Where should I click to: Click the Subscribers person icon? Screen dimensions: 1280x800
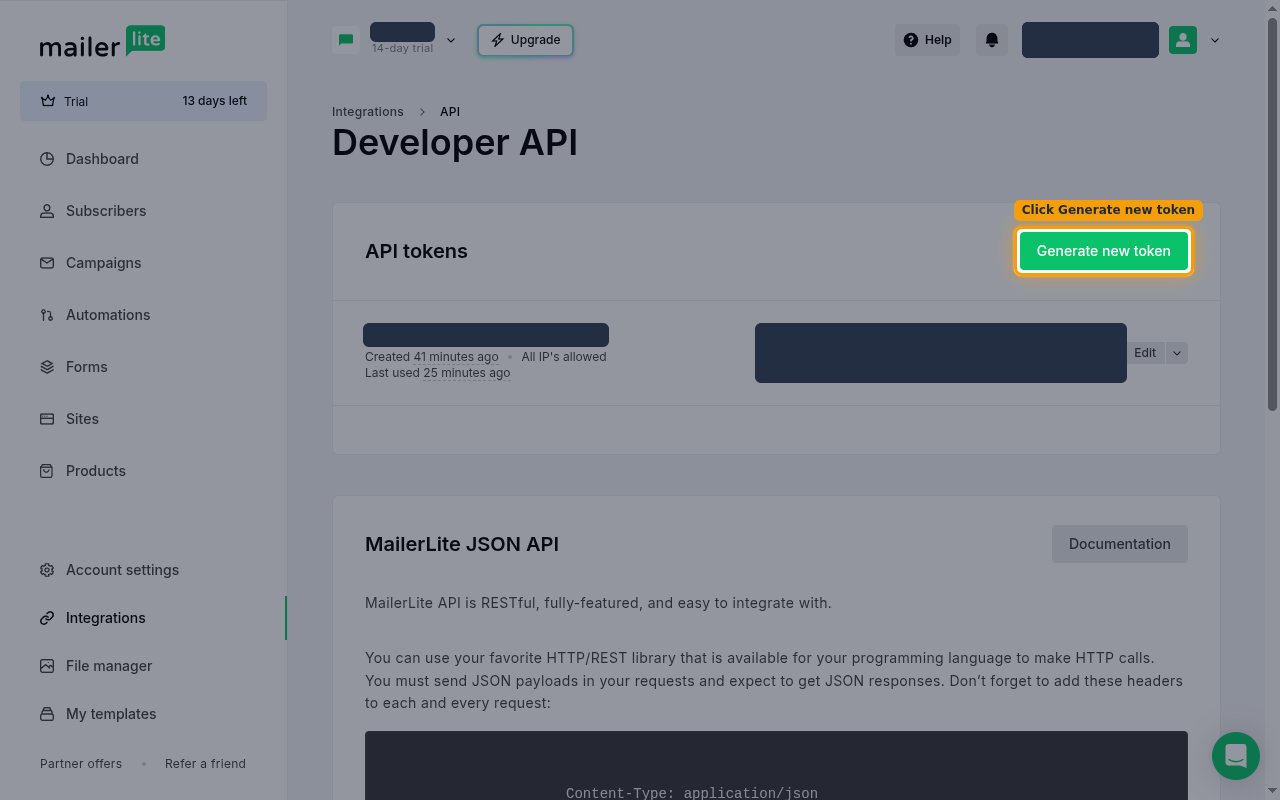pos(47,211)
